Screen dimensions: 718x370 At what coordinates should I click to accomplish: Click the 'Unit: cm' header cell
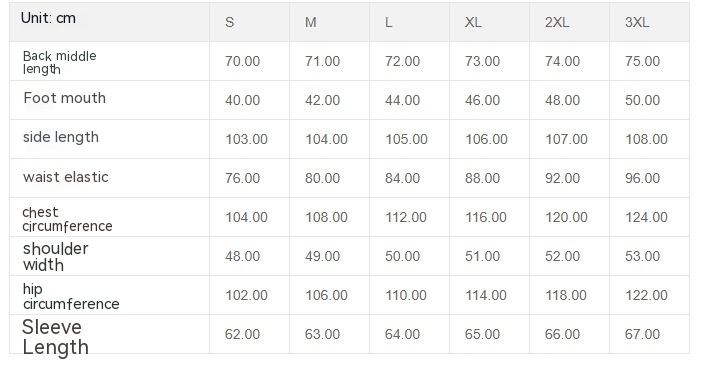(x=109, y=22)
